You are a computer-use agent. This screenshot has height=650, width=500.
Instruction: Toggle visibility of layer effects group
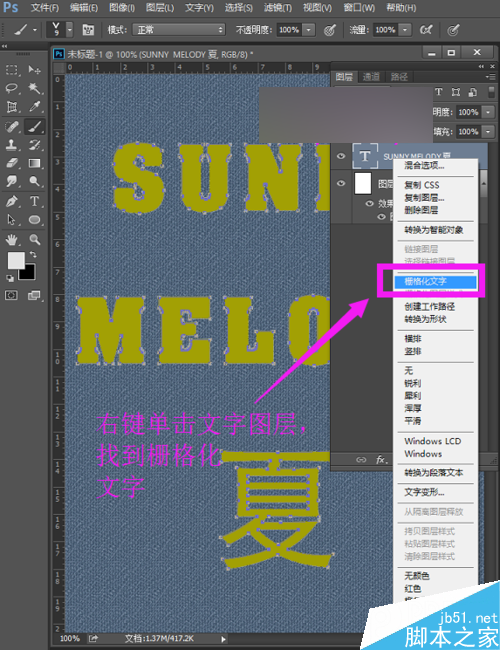pos(369,203)
